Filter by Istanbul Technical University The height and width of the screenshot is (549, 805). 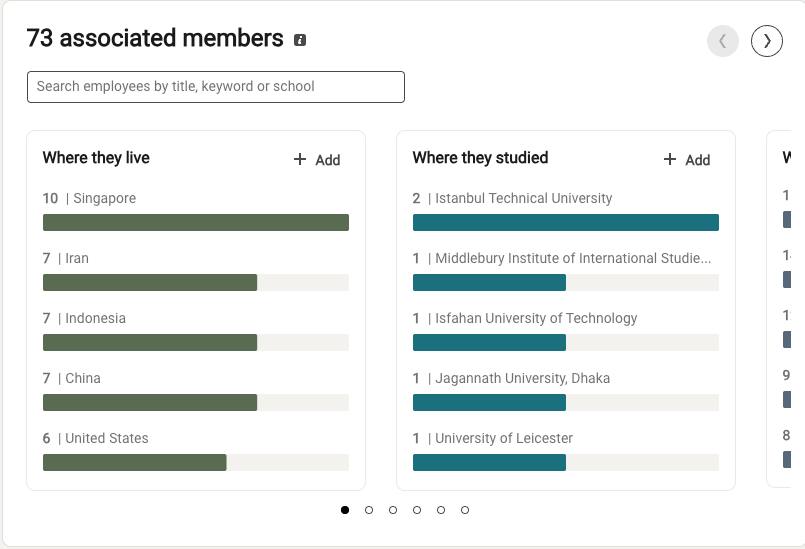click(565, 222)
